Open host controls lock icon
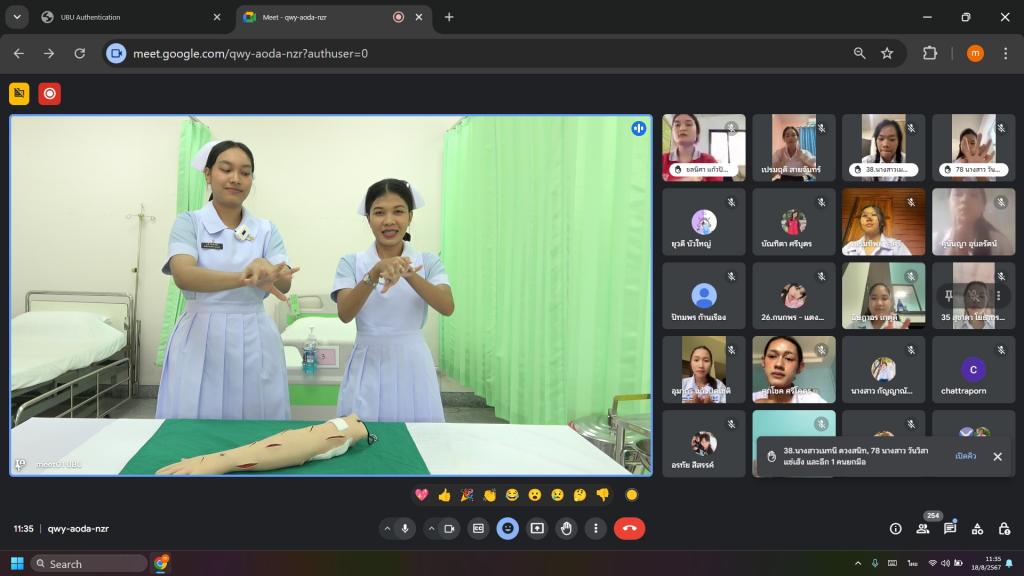The width and height of the screenshot is (1024, 576). [x=1004, y=528]
